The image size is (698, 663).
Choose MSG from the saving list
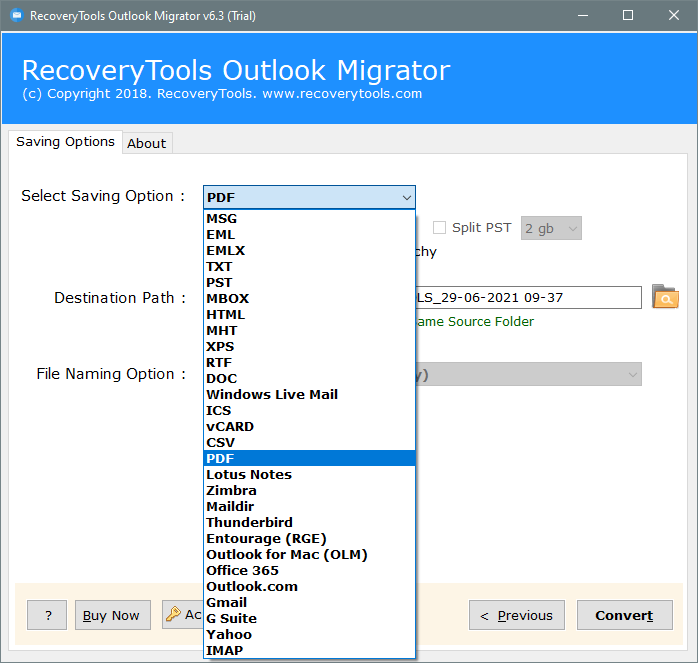pos(309,219)
